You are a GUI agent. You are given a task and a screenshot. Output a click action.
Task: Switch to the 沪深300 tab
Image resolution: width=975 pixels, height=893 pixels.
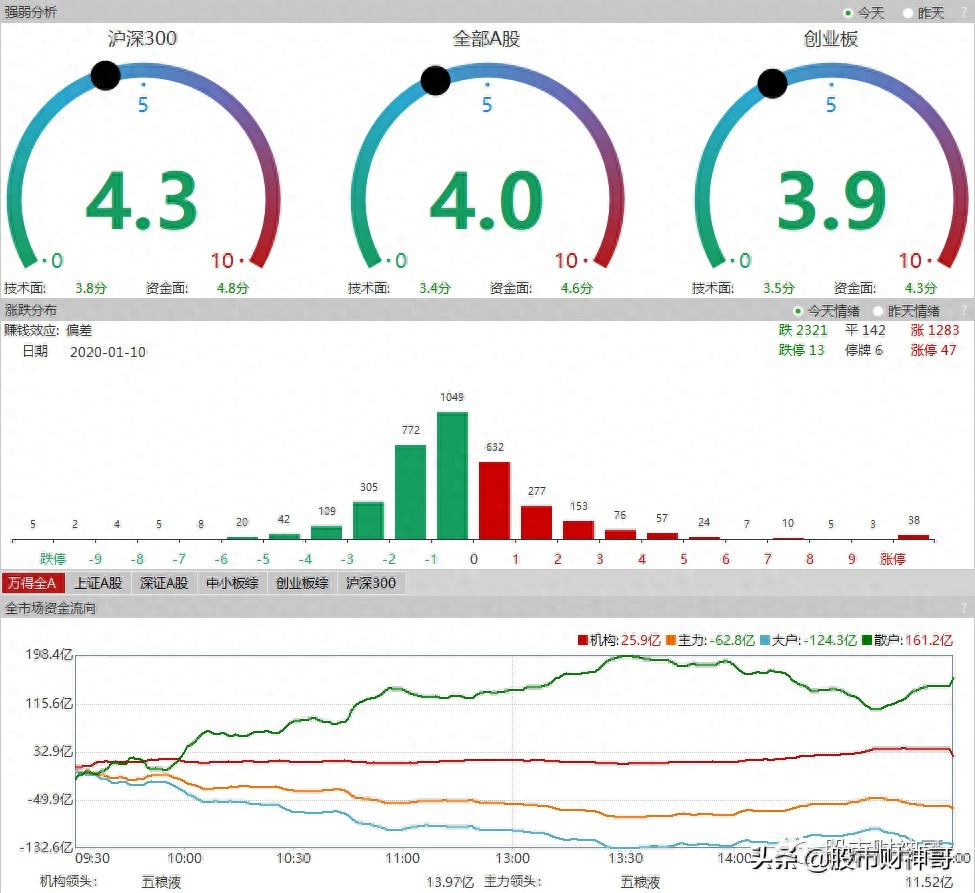pyautogui.click(x=371, y=583)
